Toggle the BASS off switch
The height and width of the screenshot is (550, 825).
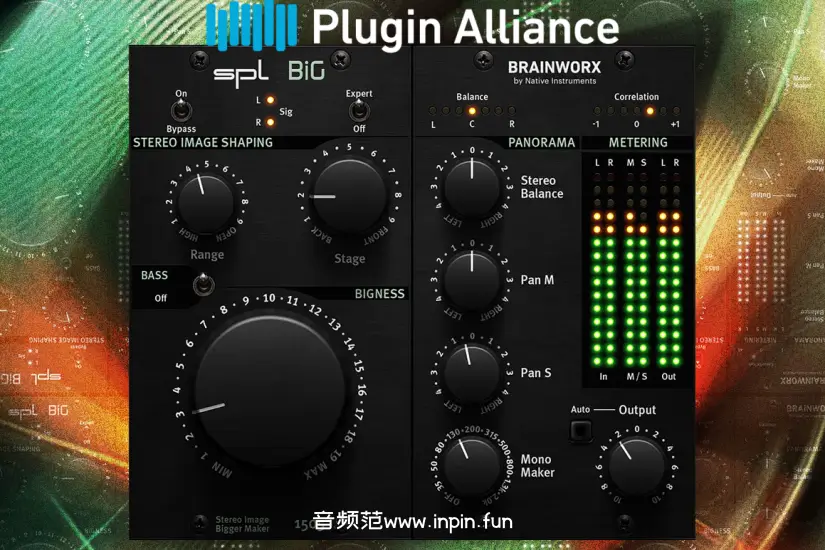tap(204, 286)
